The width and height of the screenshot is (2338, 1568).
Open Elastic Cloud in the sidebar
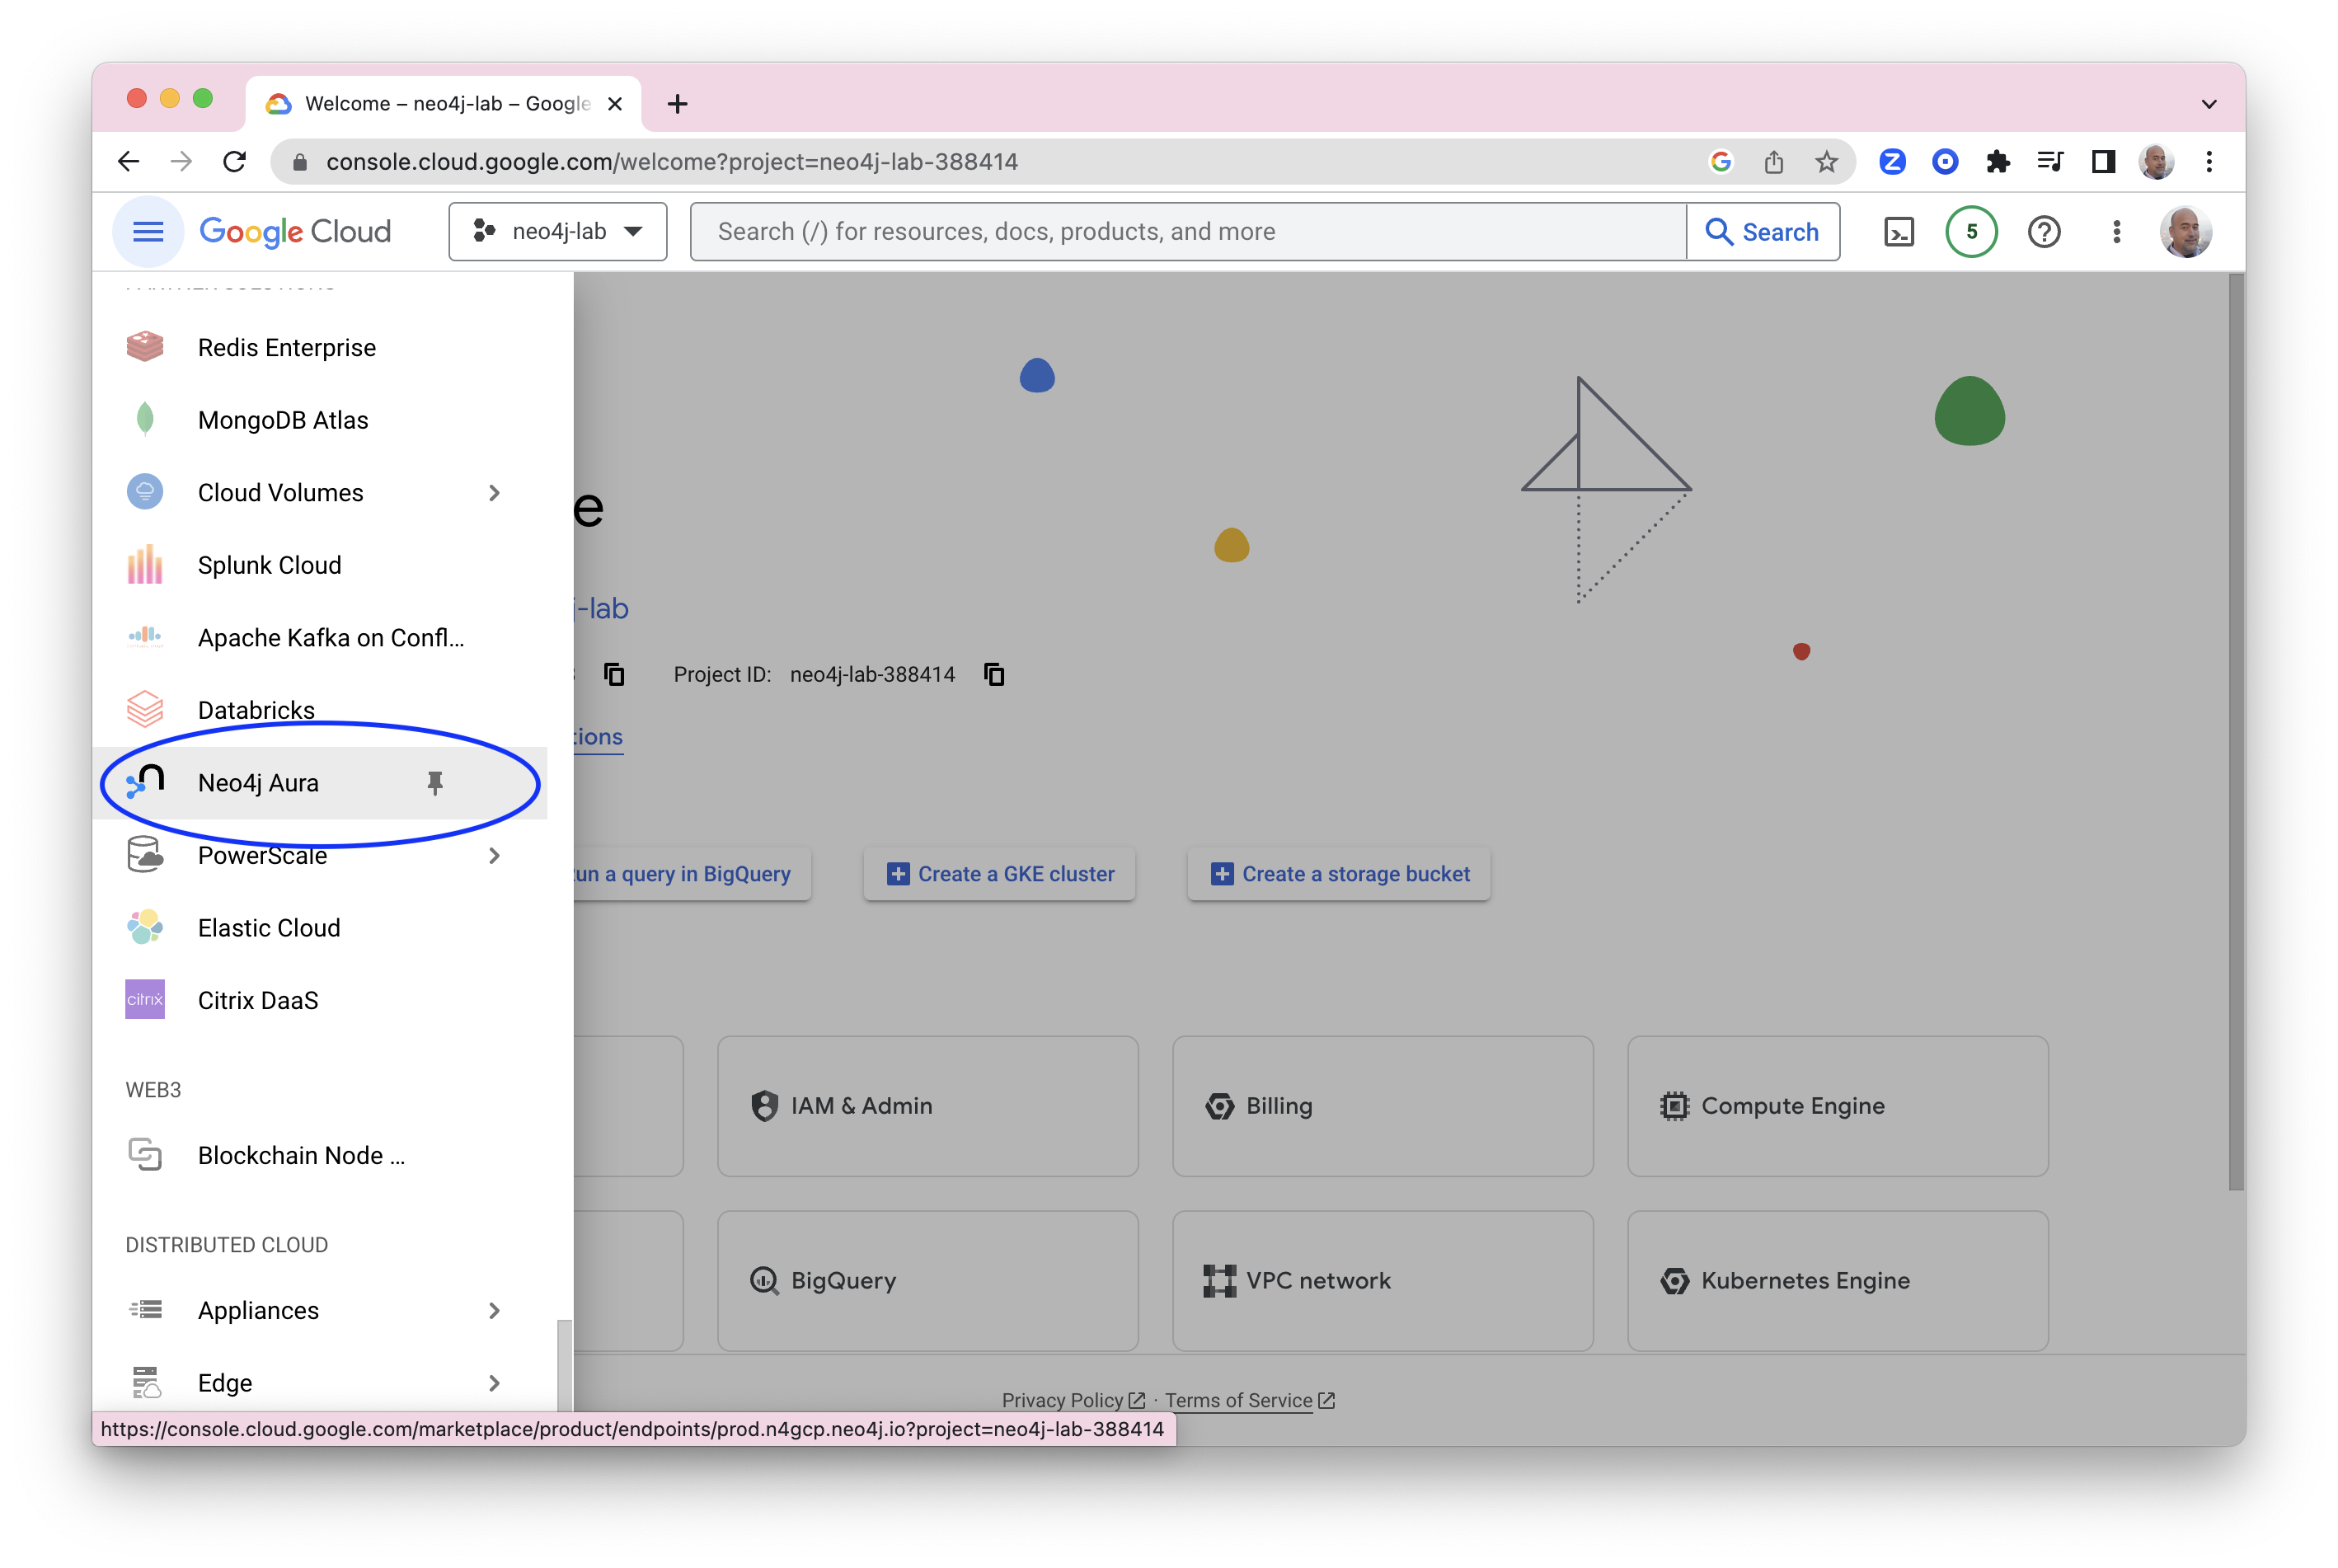(x=269, y=928)
